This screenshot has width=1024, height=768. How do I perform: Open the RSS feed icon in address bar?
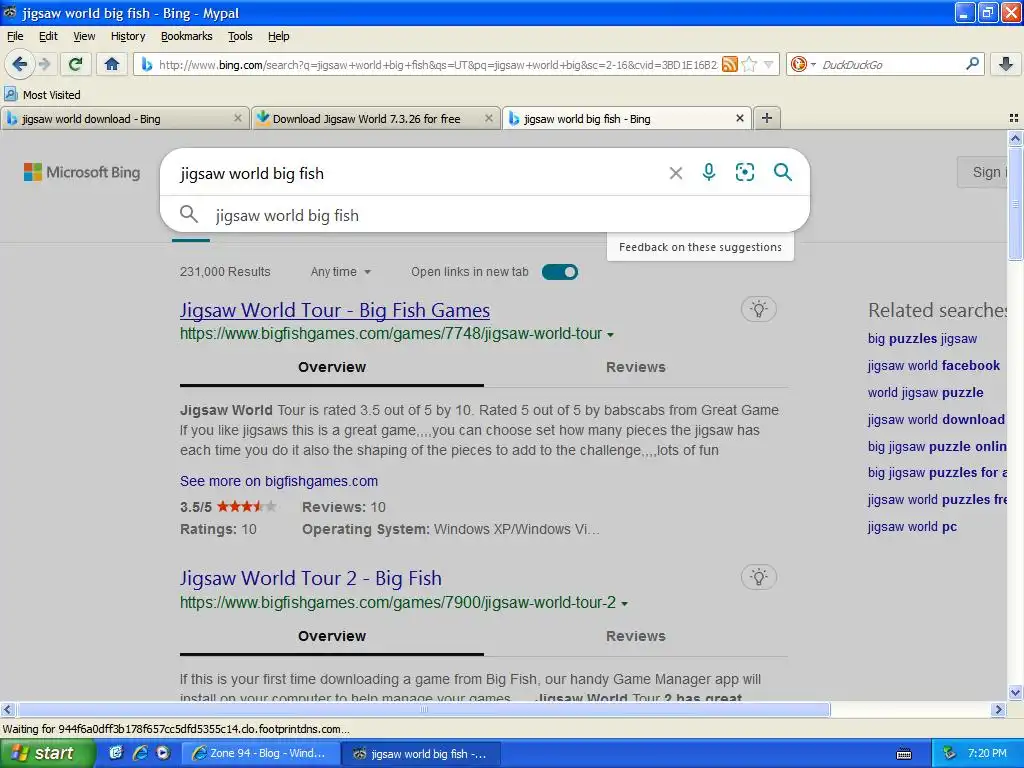click(729, 64)
